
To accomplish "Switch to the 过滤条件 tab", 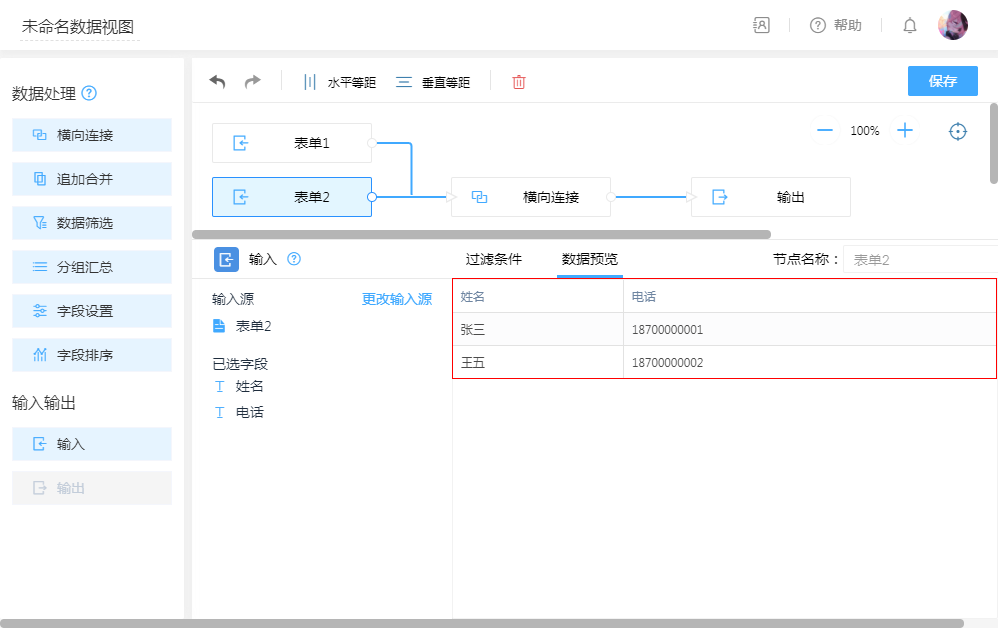I will 493,259.
